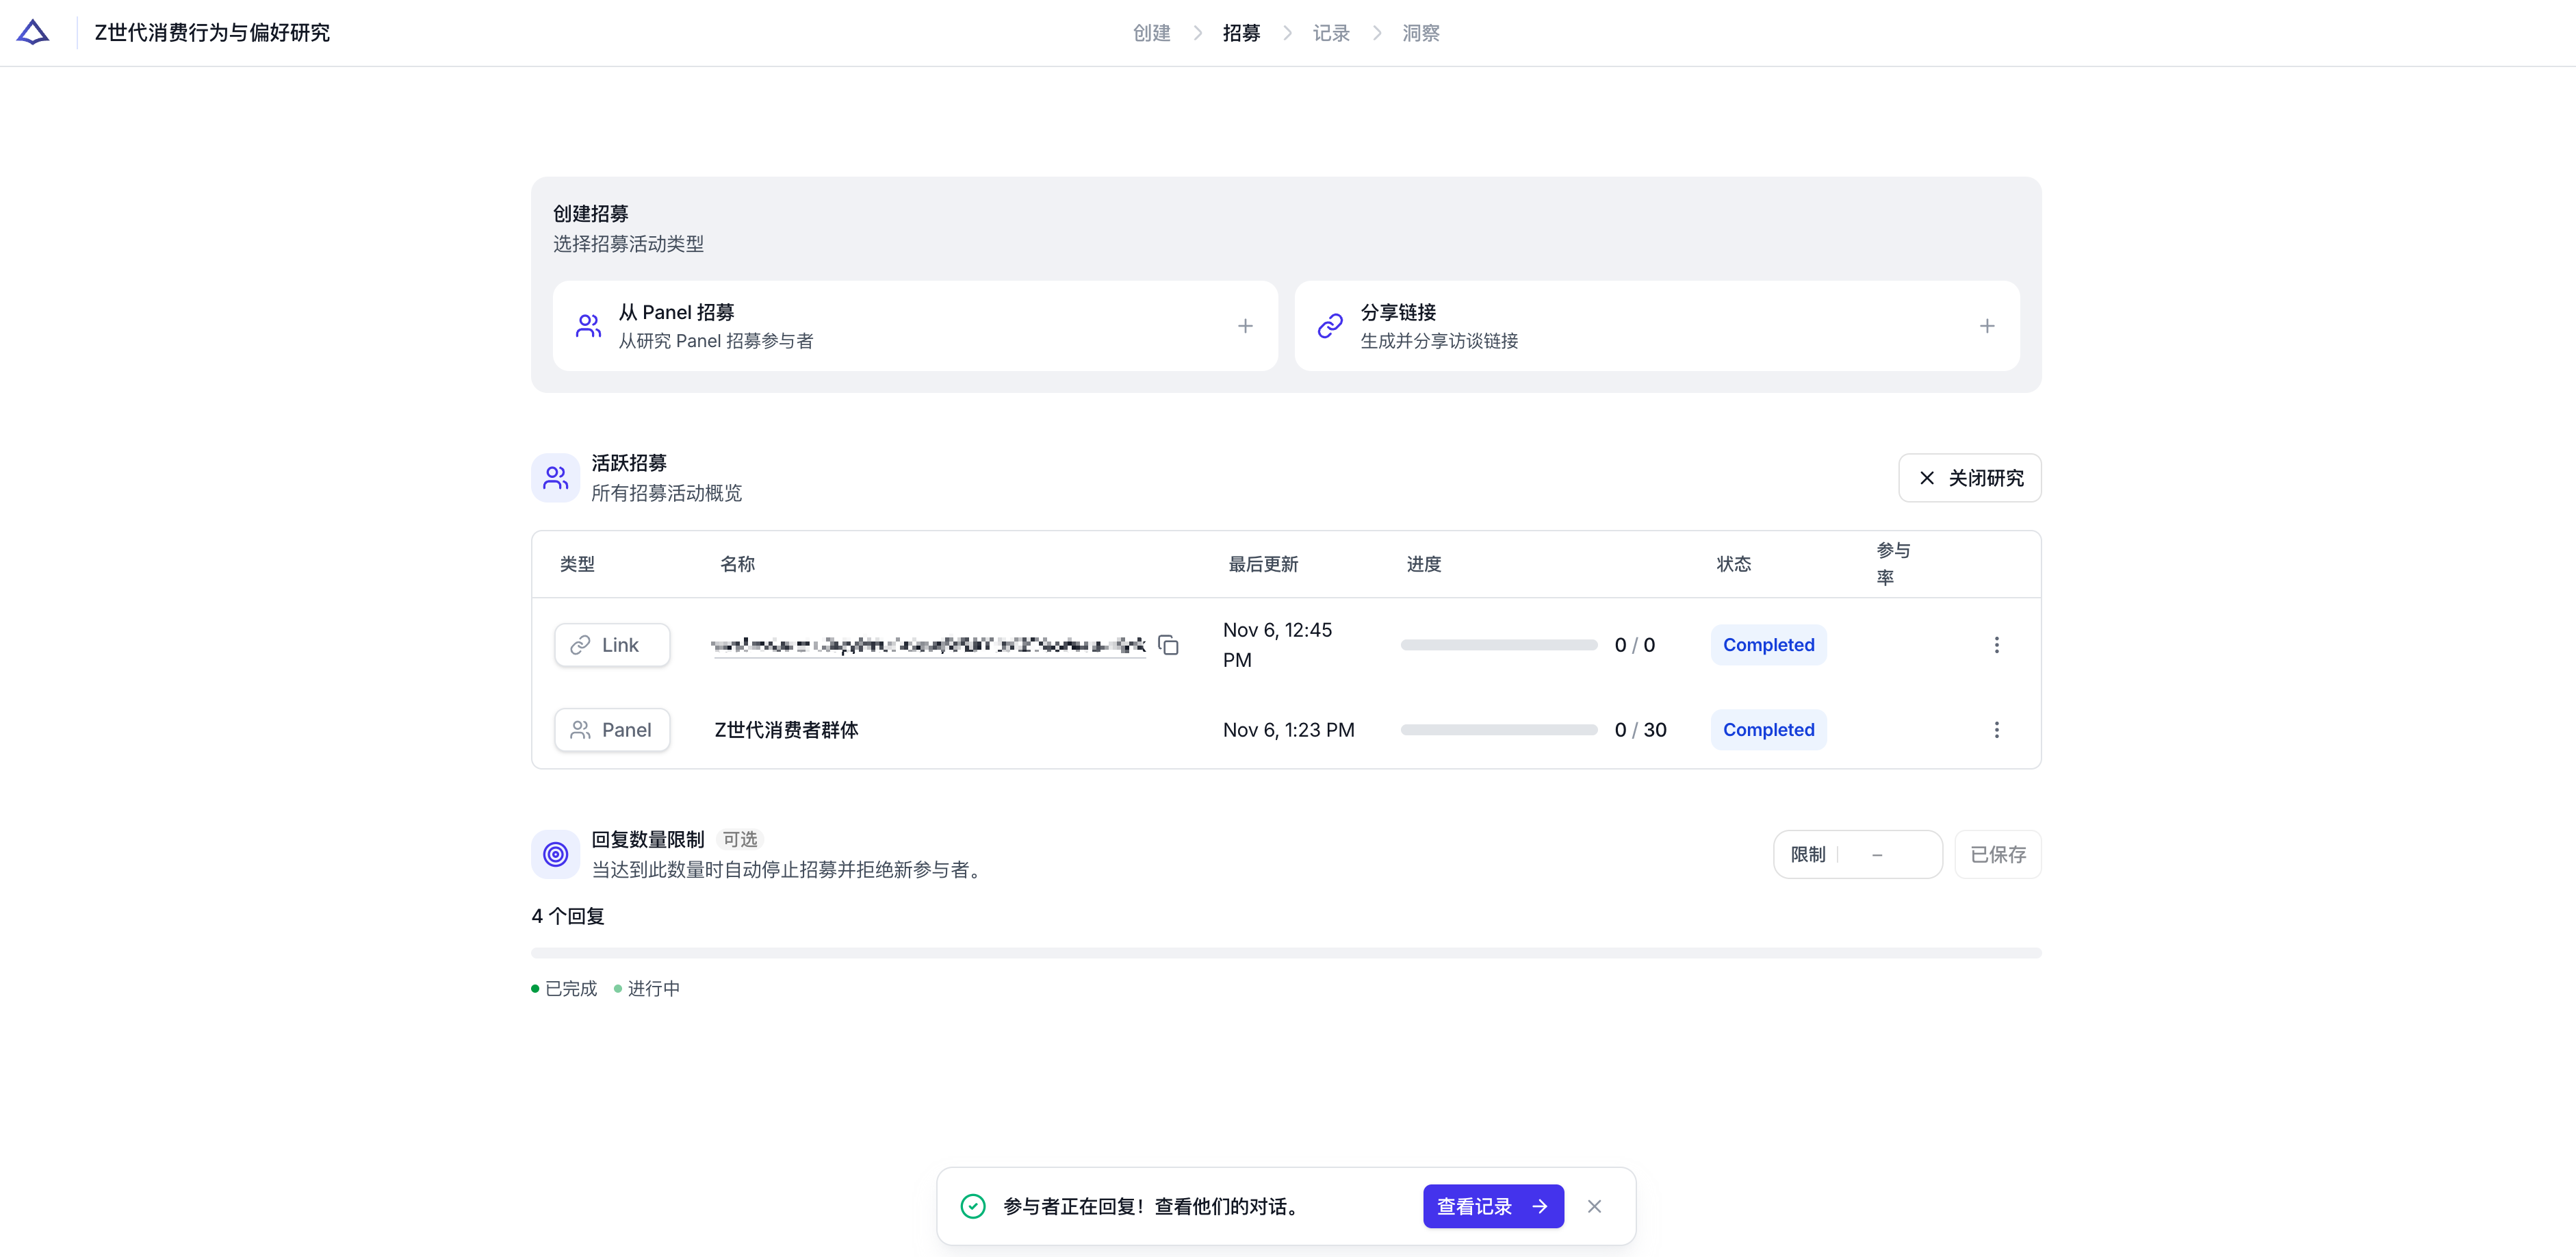Go to the 创建 step
This screenshot has height=1257, width=2576.
tap(1151, 33)
